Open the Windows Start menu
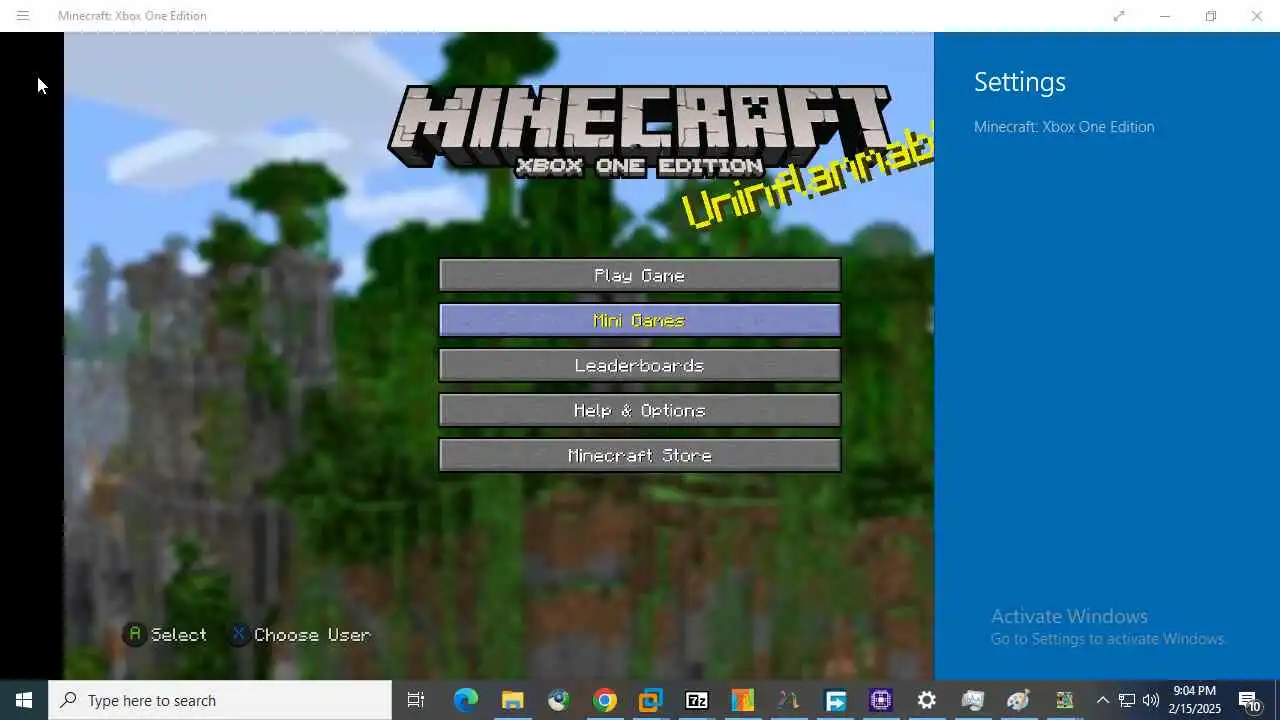 [24, 700]
